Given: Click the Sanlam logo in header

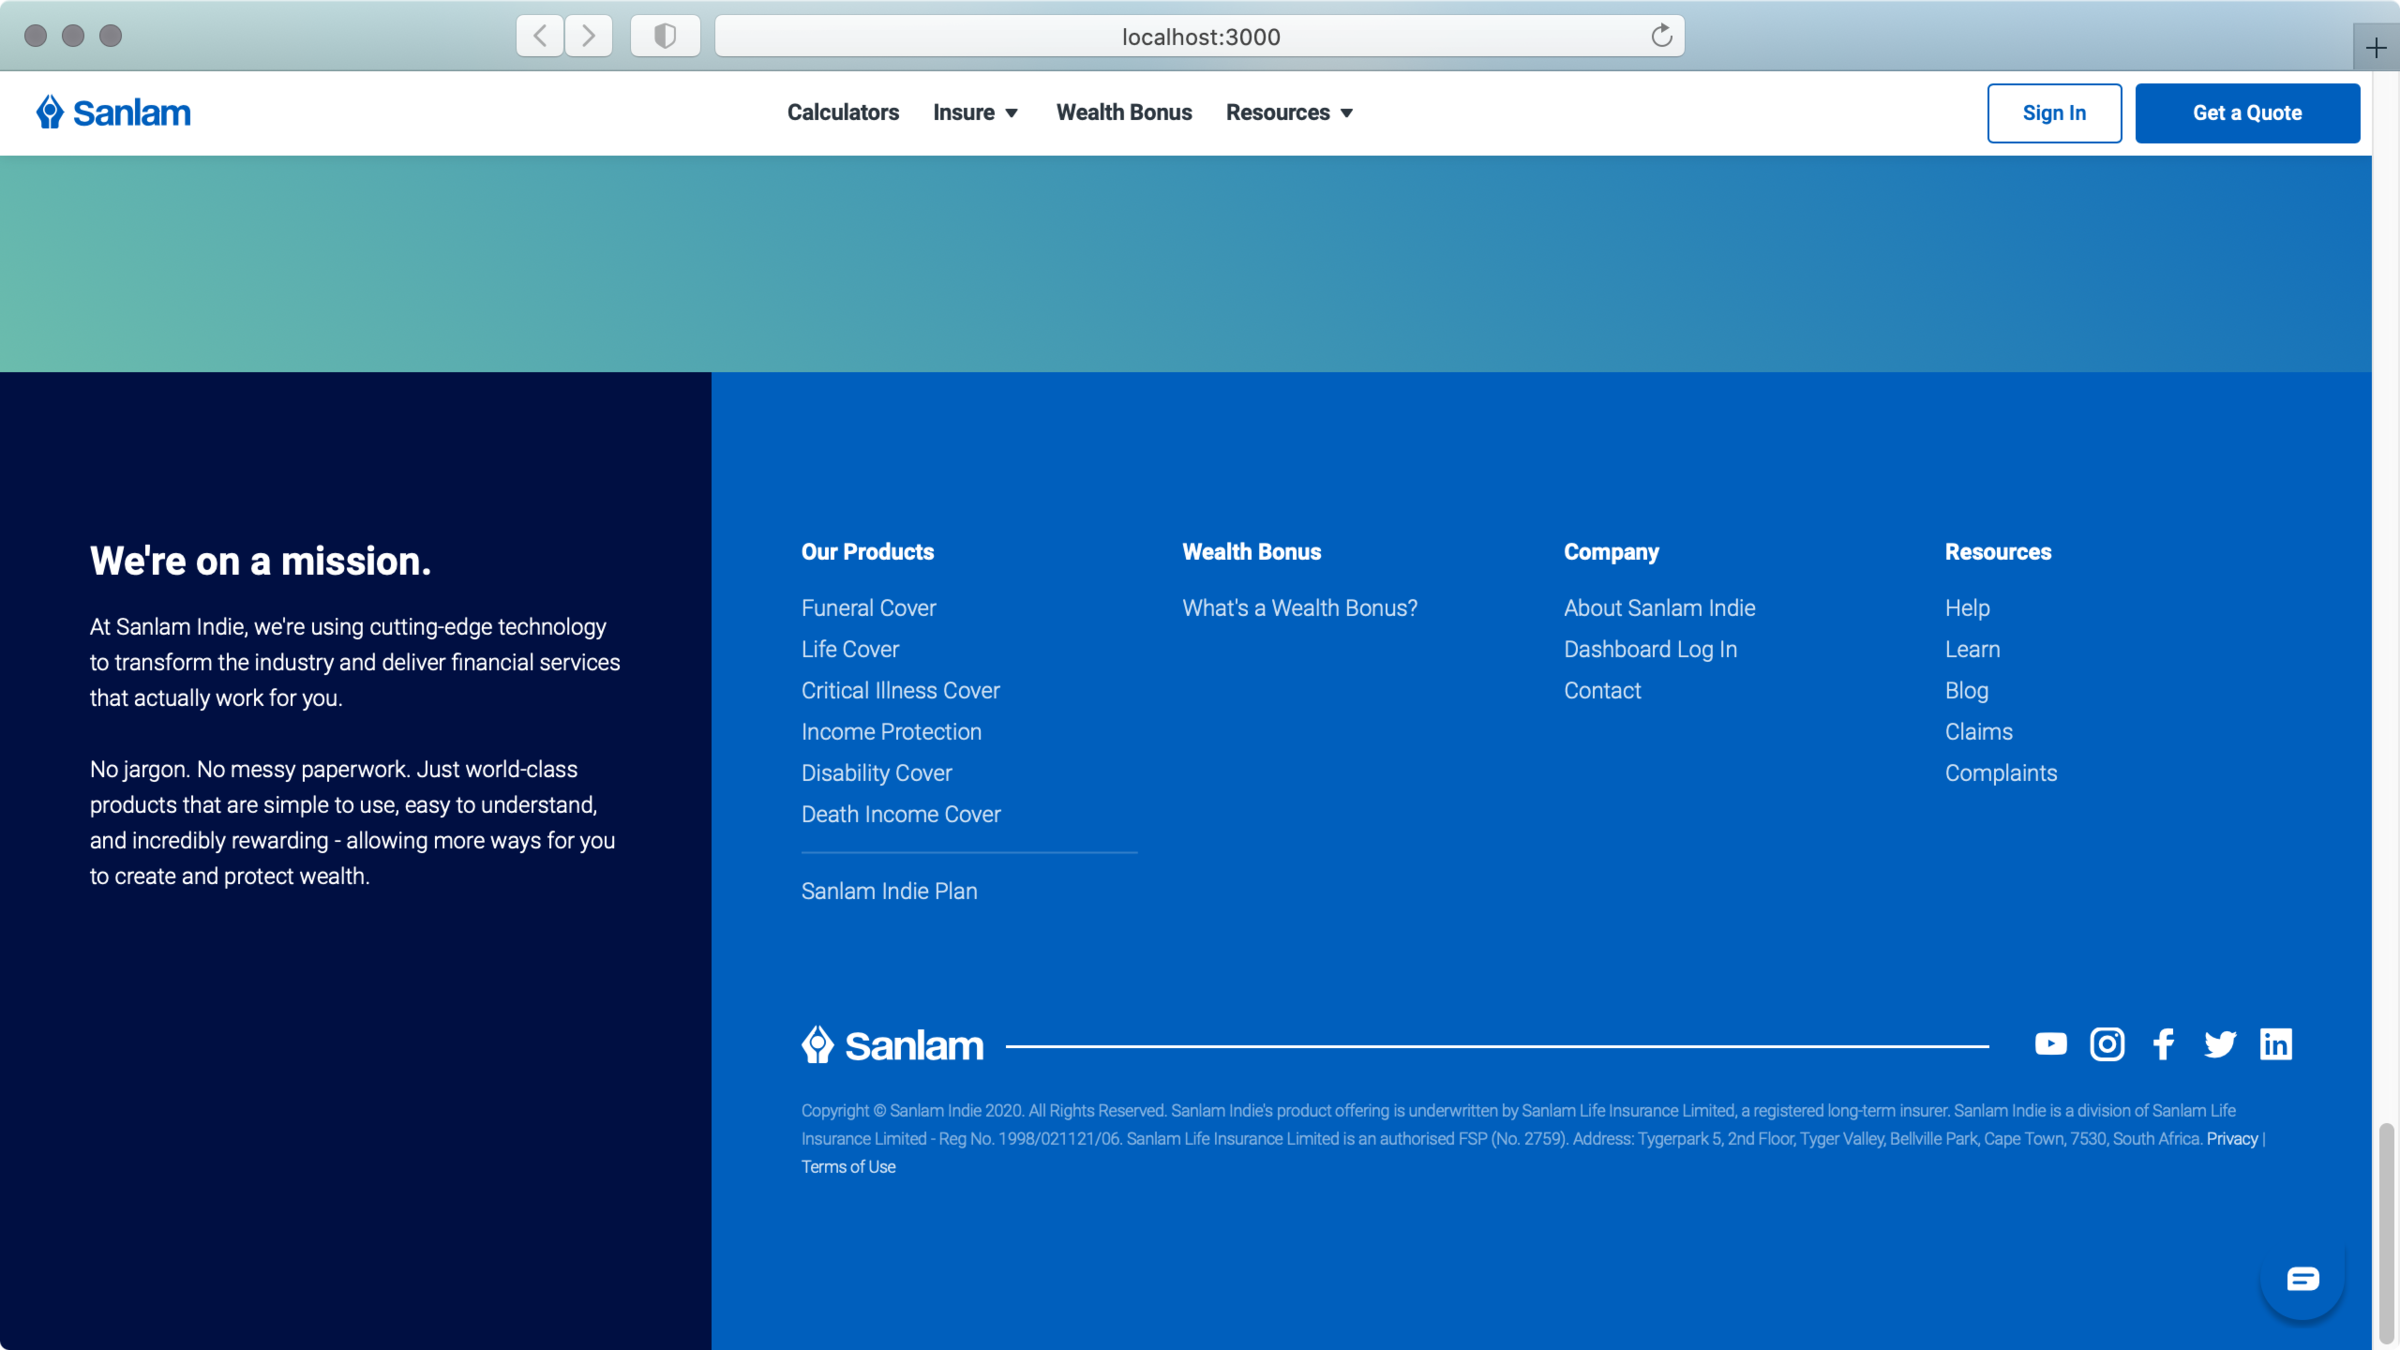Looking at the screenshot, I should 113,112.
